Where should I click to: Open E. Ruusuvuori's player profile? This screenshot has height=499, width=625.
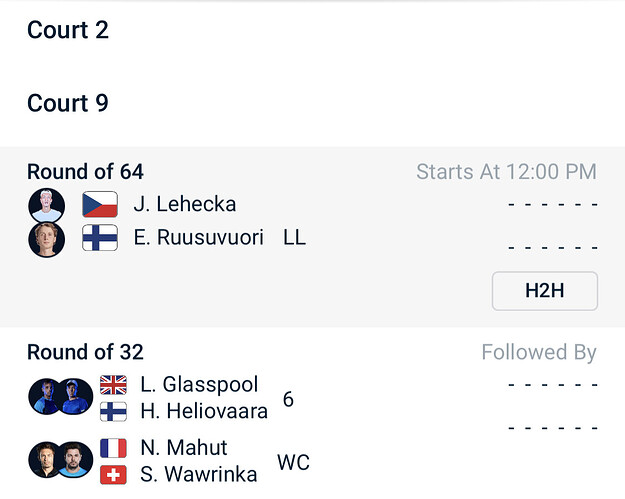(199, 238)
